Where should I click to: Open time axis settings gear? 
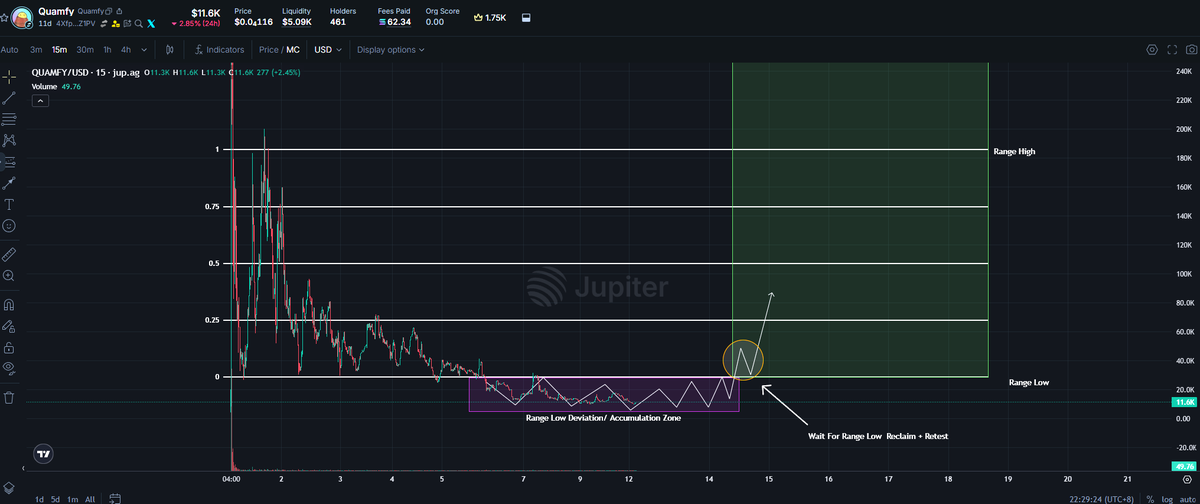pyautogui.click(x=1187, y=479)
